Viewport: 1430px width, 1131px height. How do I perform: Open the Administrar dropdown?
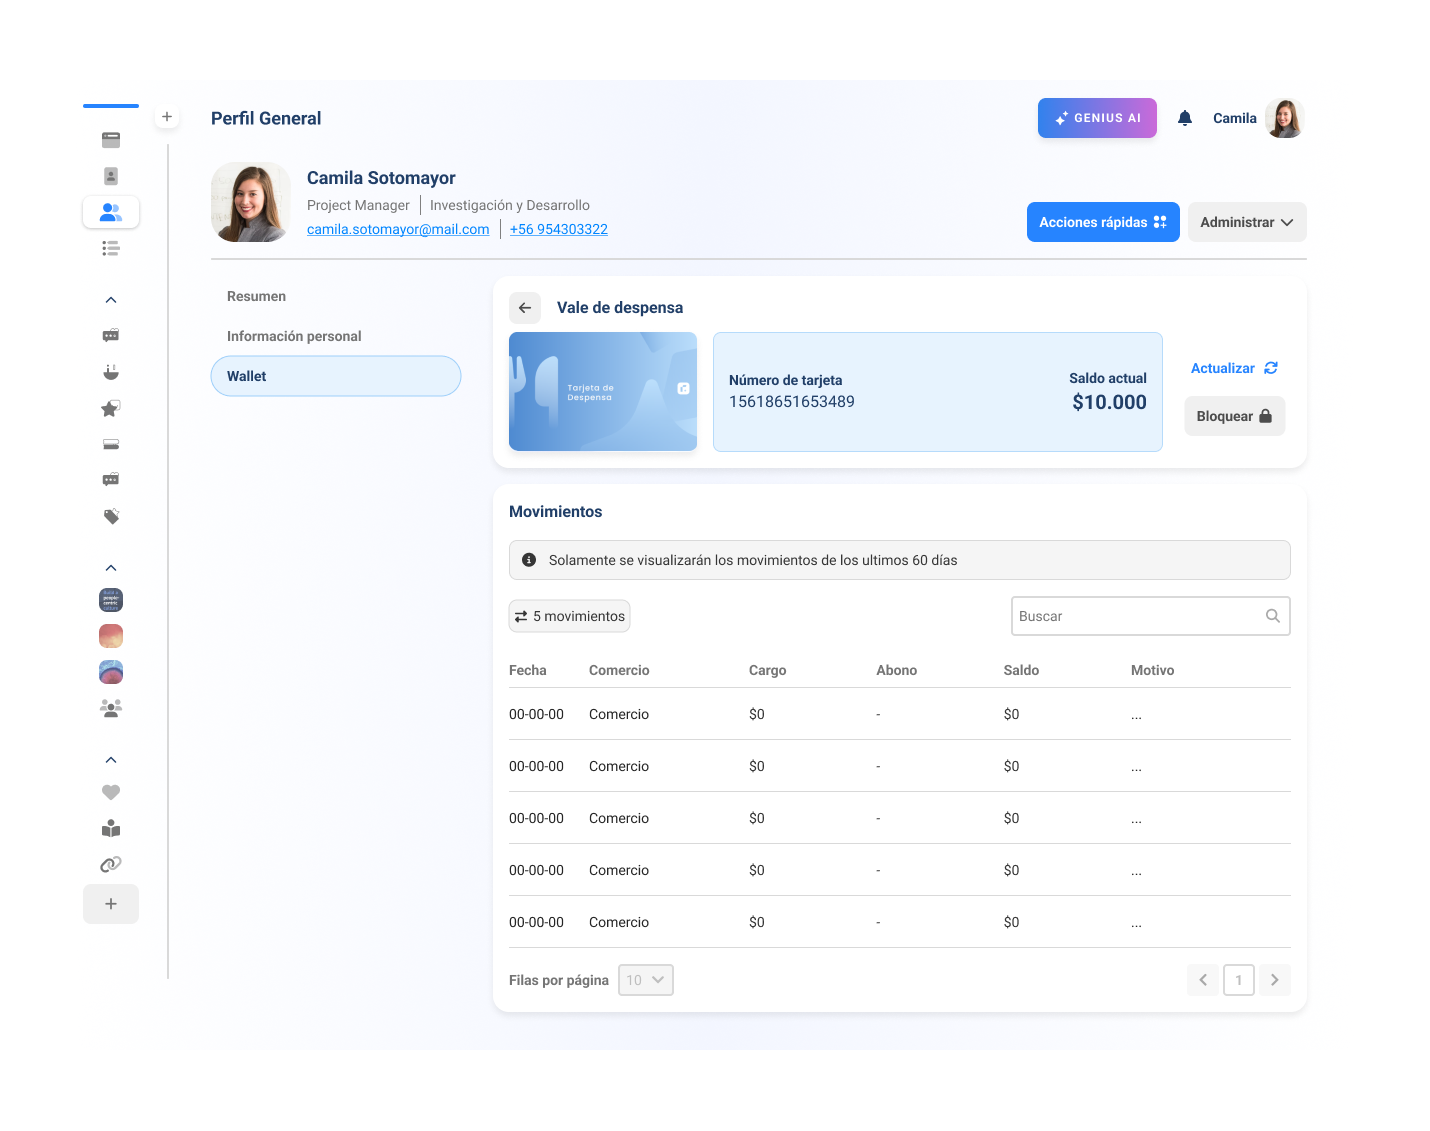pyautogui.click(x=1246, y=222)
